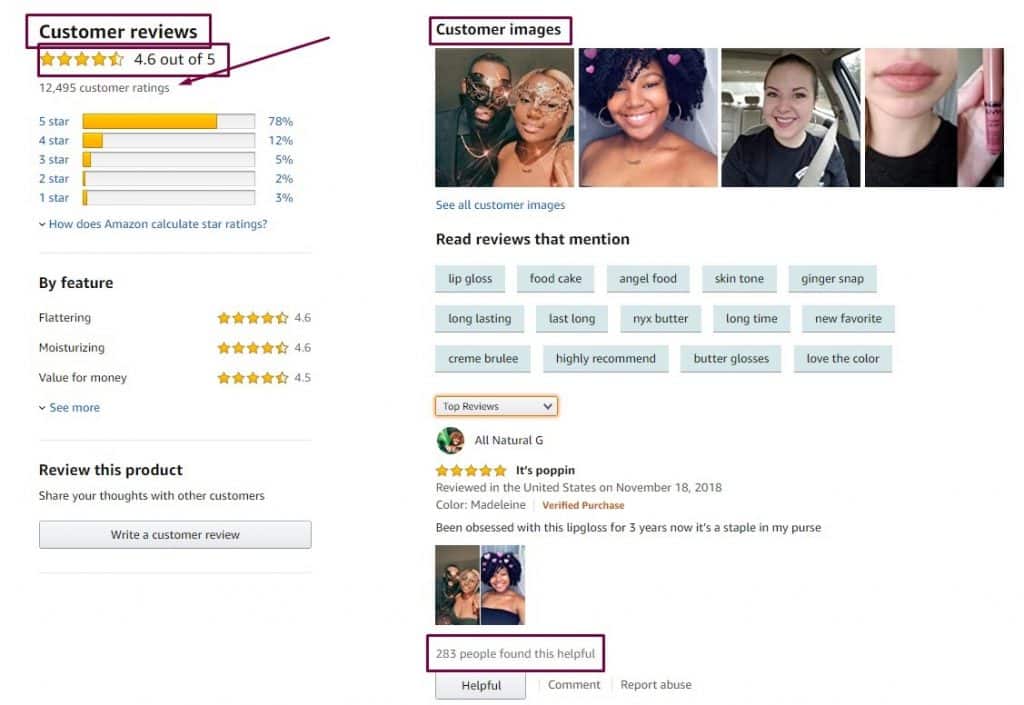Expand See more features

(69, 407)
